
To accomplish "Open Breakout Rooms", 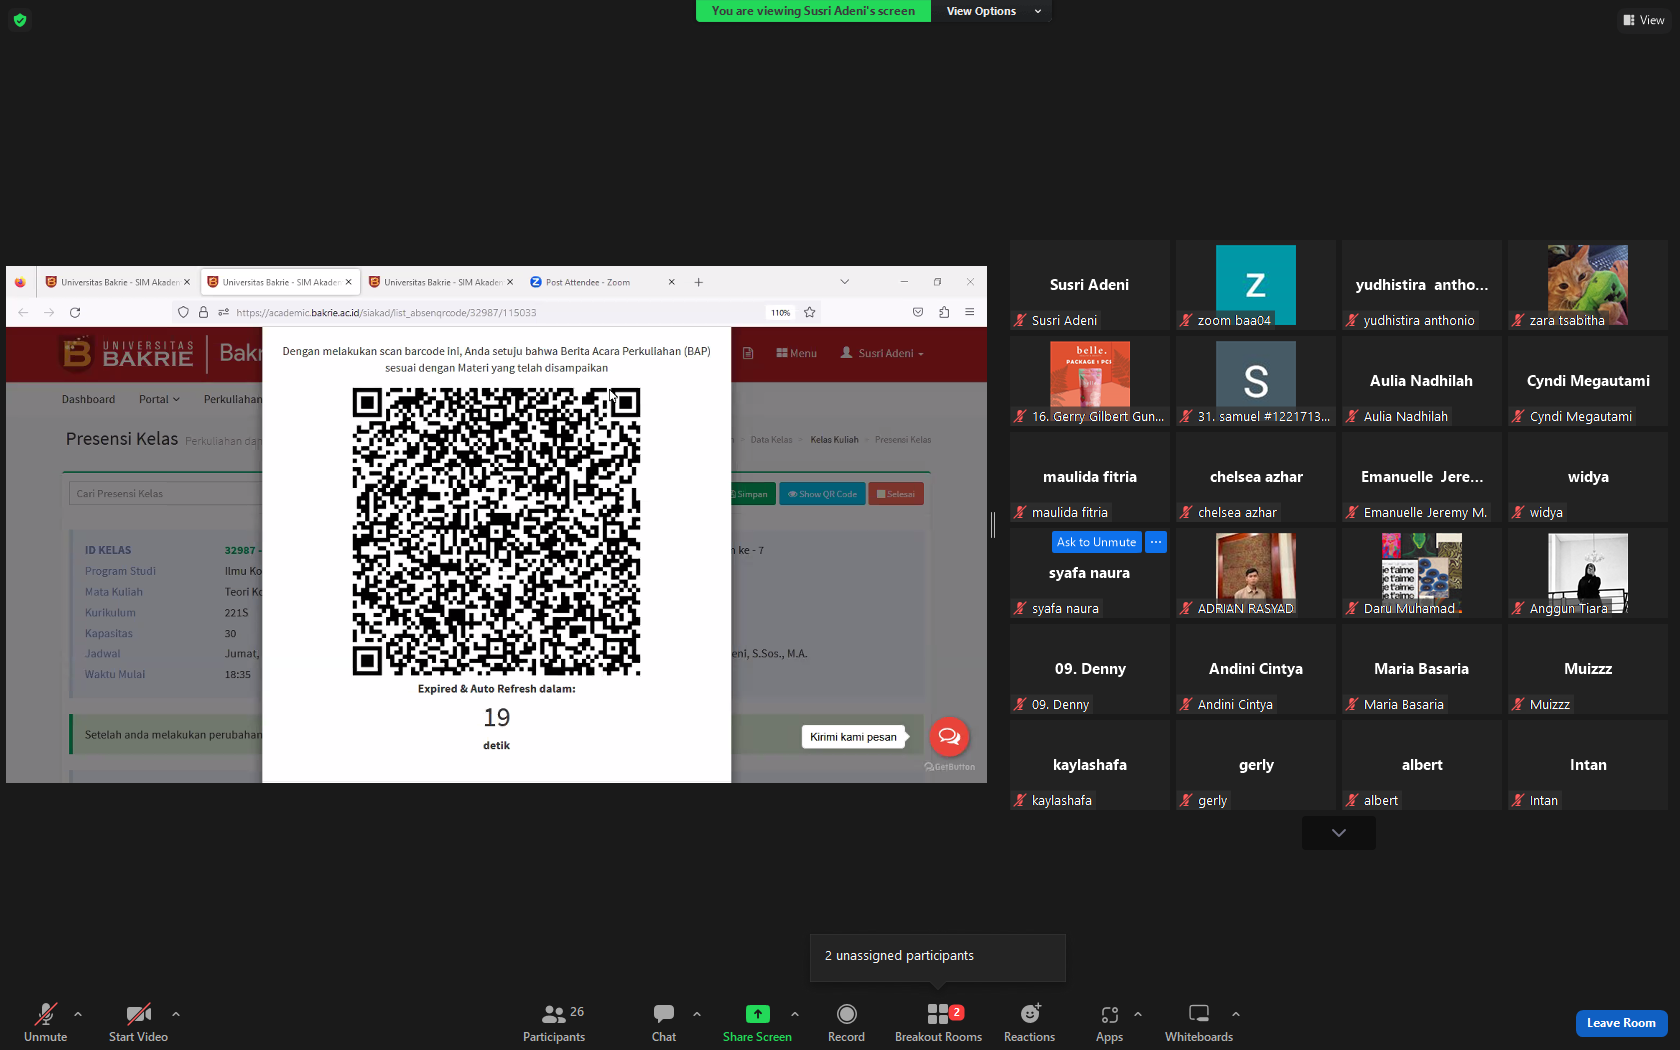I will click(x=938, y=1022).
